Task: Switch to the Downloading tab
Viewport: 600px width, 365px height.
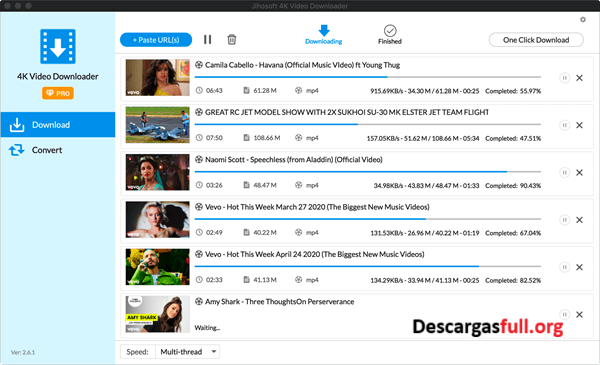Action: point(323,35)
